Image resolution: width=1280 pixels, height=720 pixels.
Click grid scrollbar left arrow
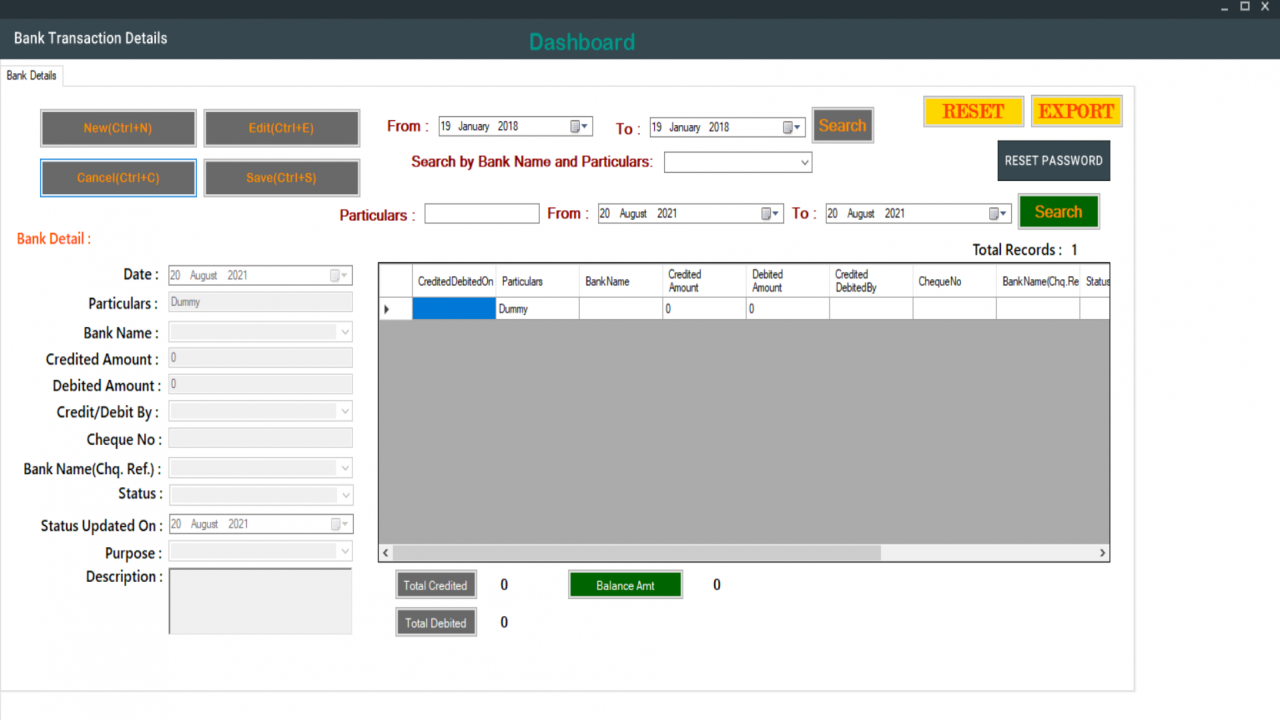pyautogui.click(x=386, y=553)
